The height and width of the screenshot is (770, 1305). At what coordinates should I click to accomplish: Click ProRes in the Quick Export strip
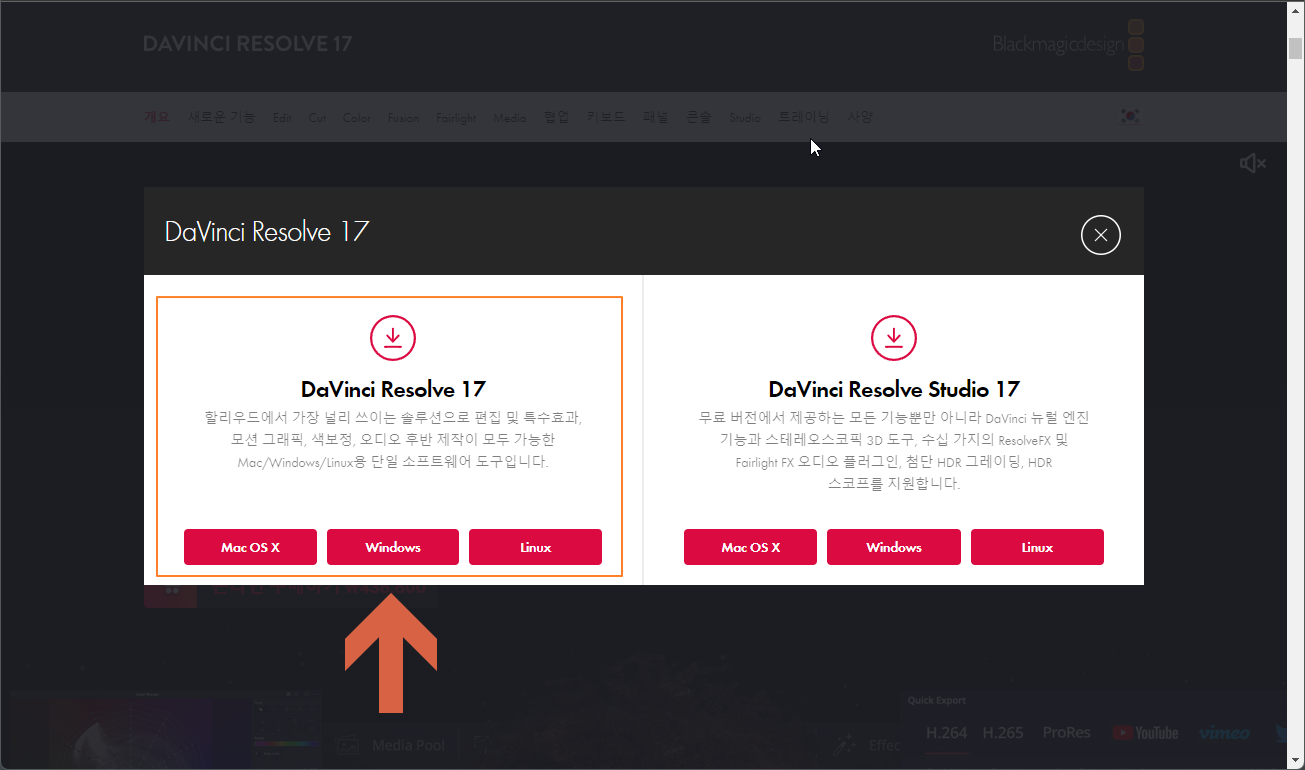click(x=1067, y=733)
